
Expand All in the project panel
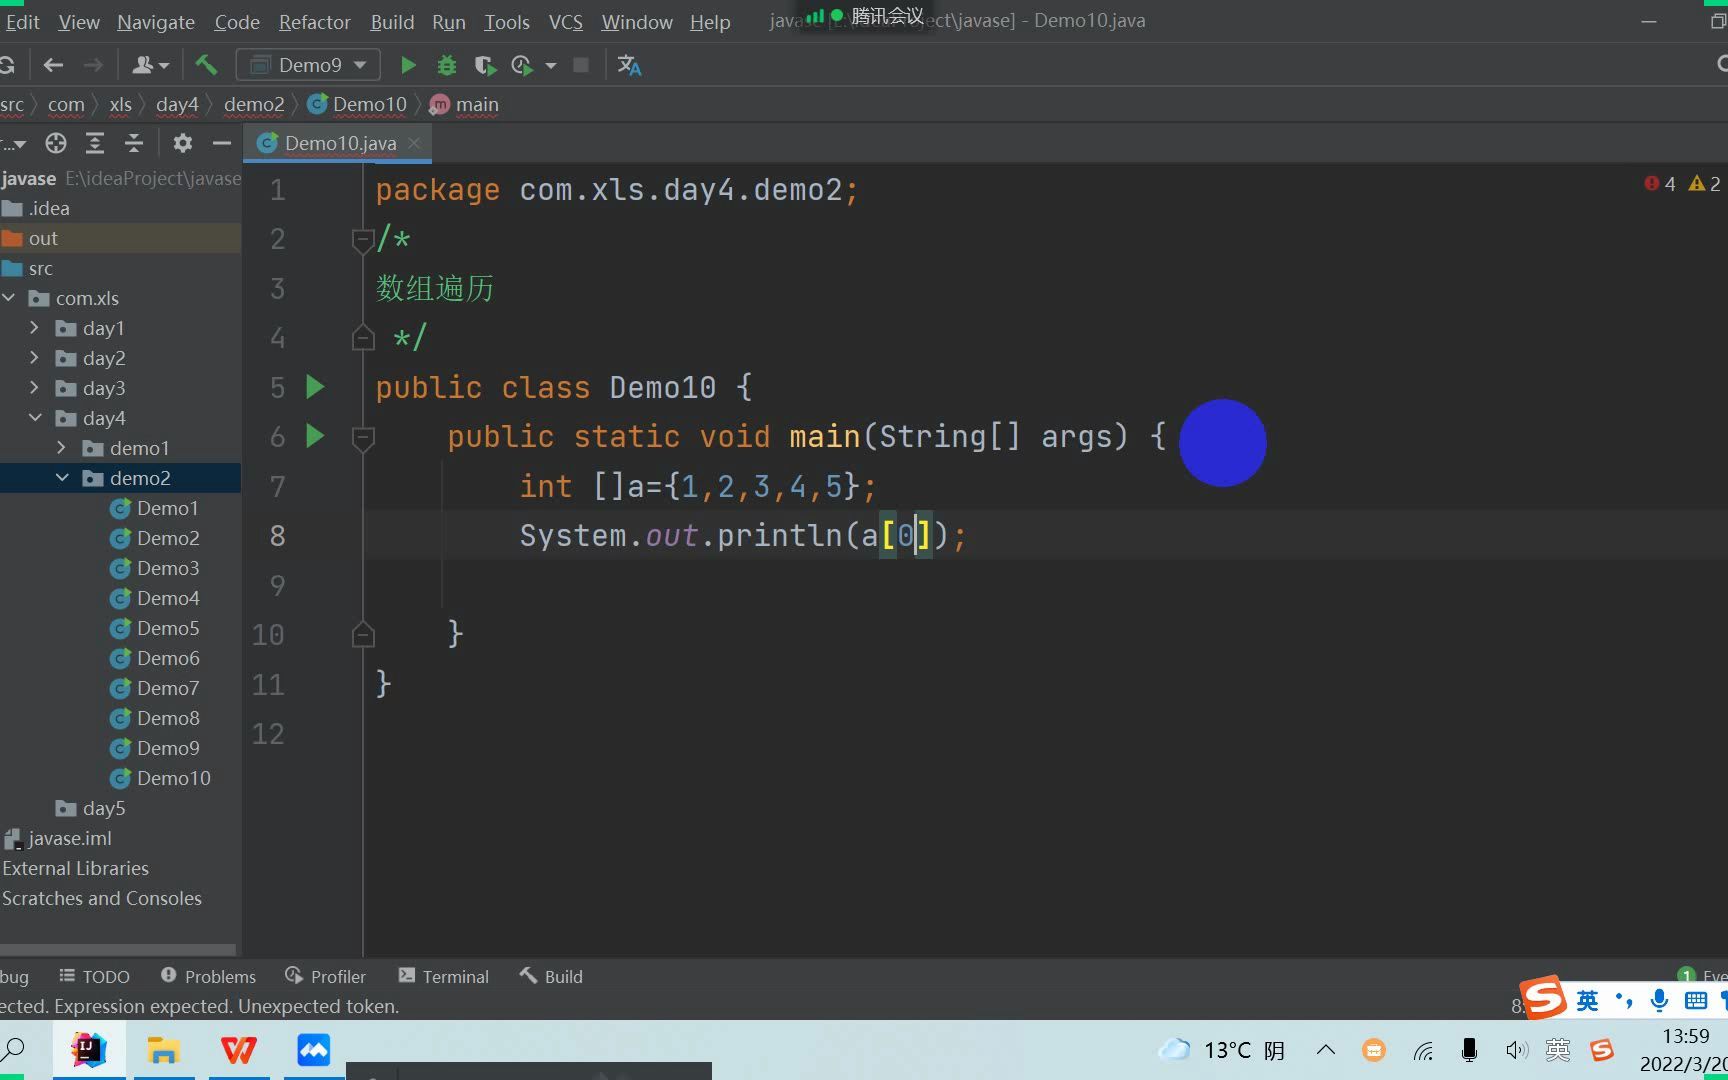point(95,143)
